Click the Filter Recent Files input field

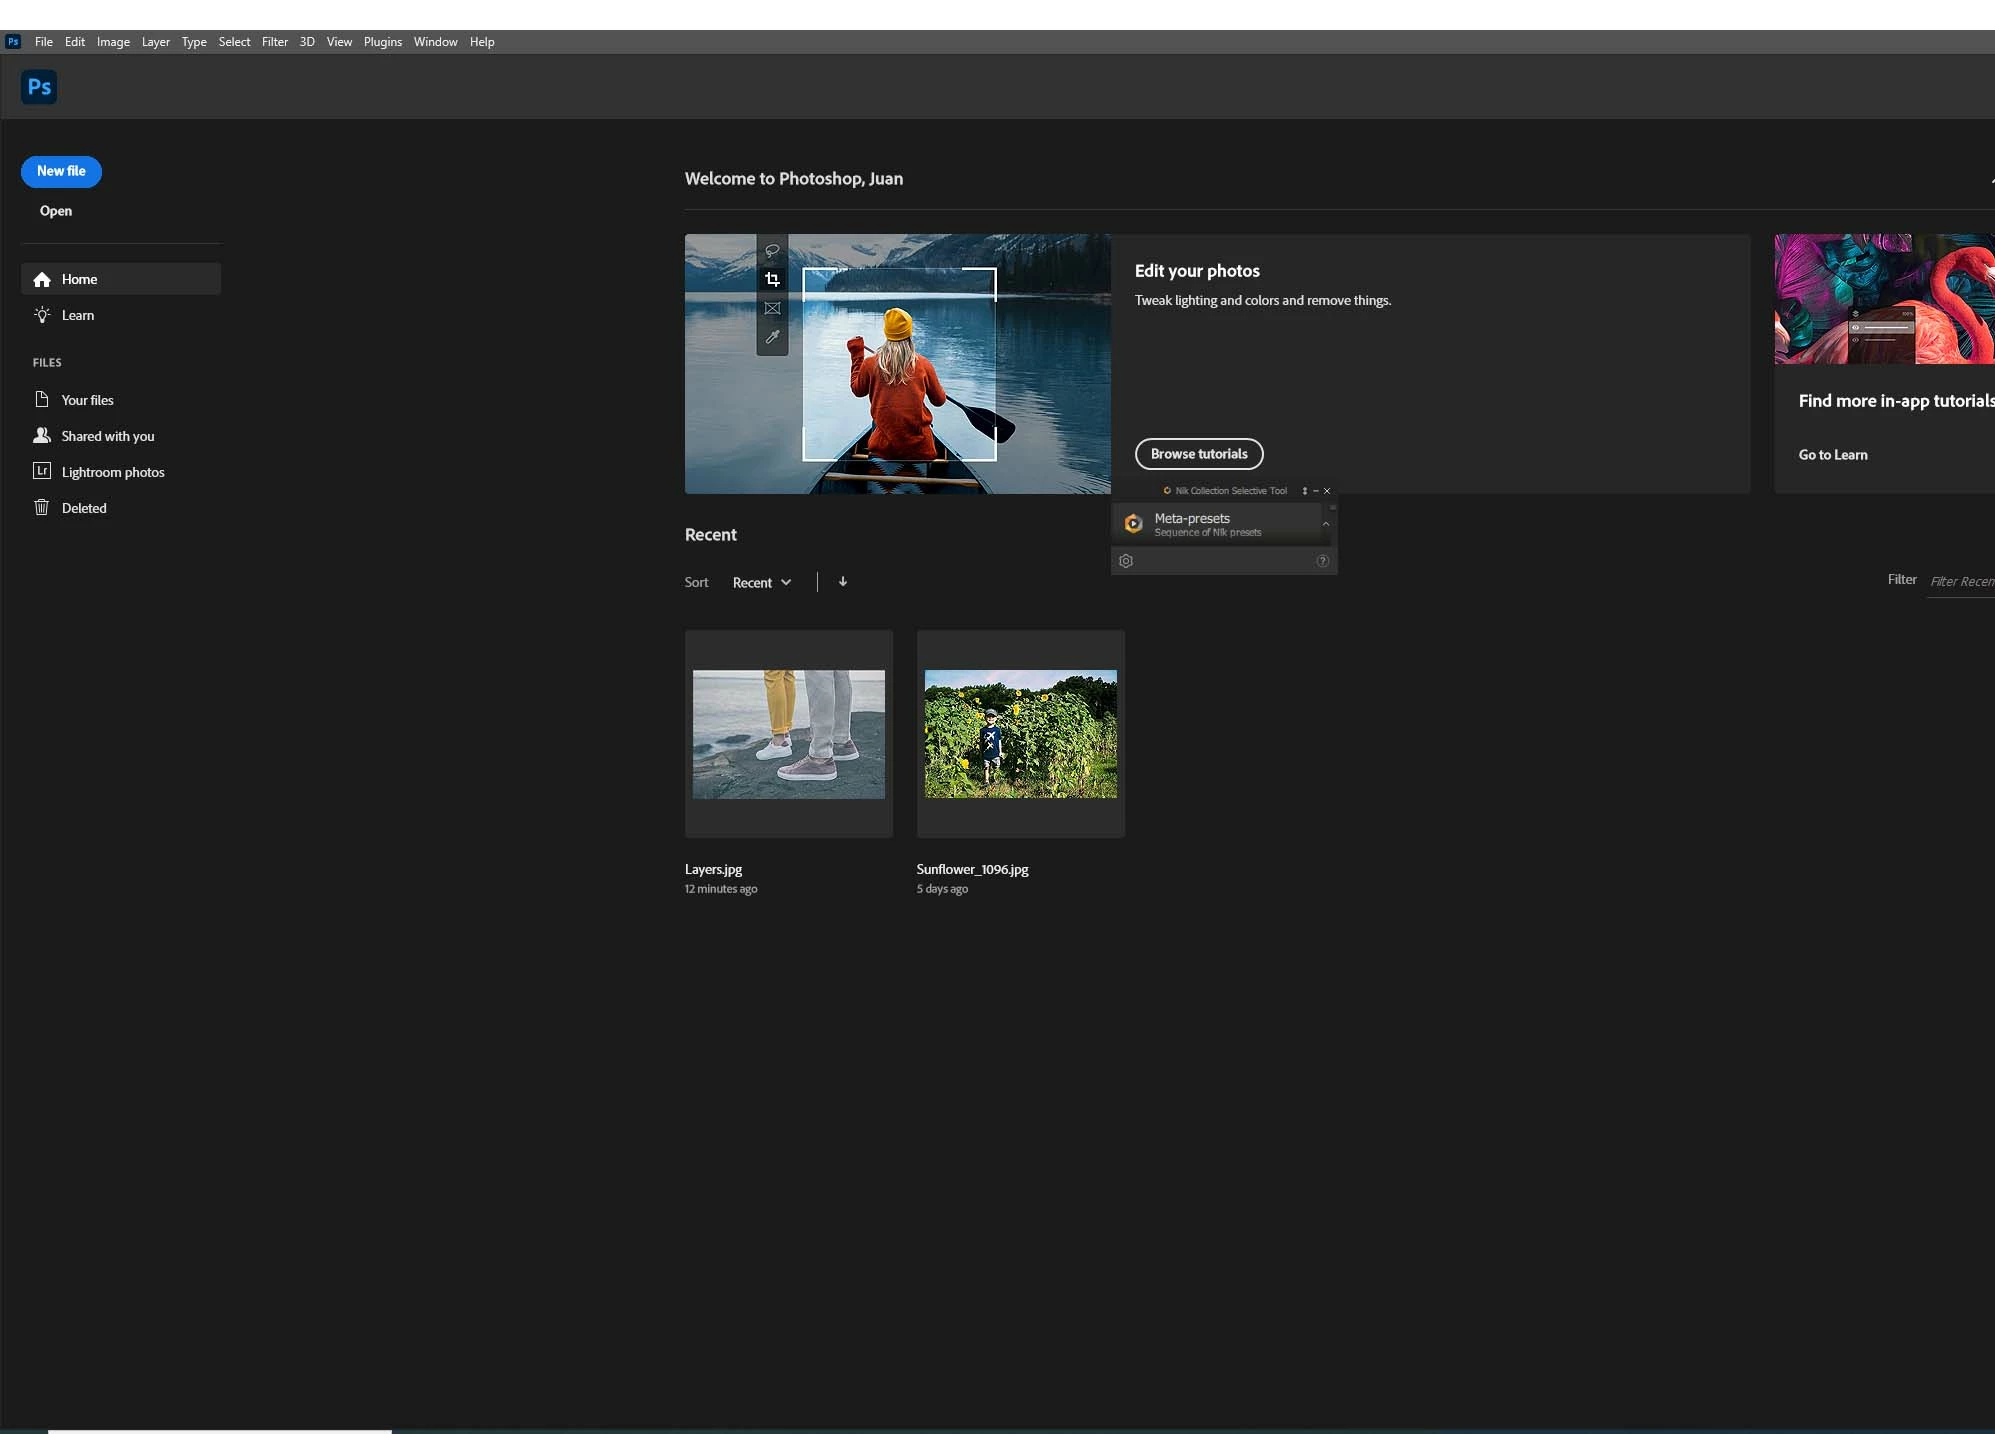[1960, 582]
